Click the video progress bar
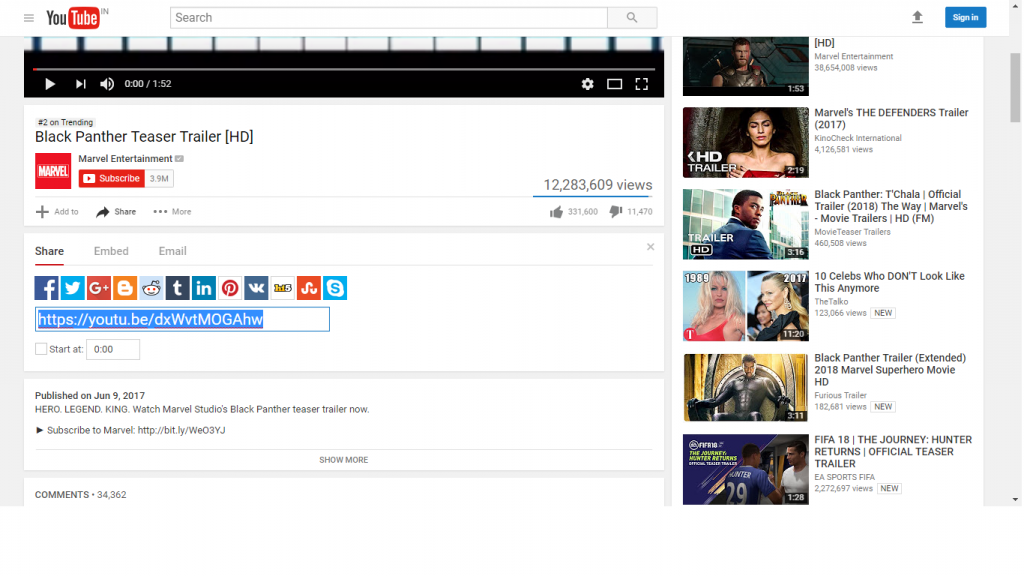This screenshot has width=1024, height=576. pyautogui.click(x=343, y=69)
